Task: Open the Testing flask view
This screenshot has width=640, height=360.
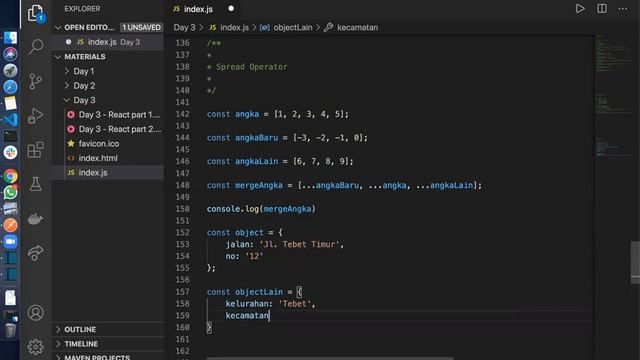Action: (36, 184)
